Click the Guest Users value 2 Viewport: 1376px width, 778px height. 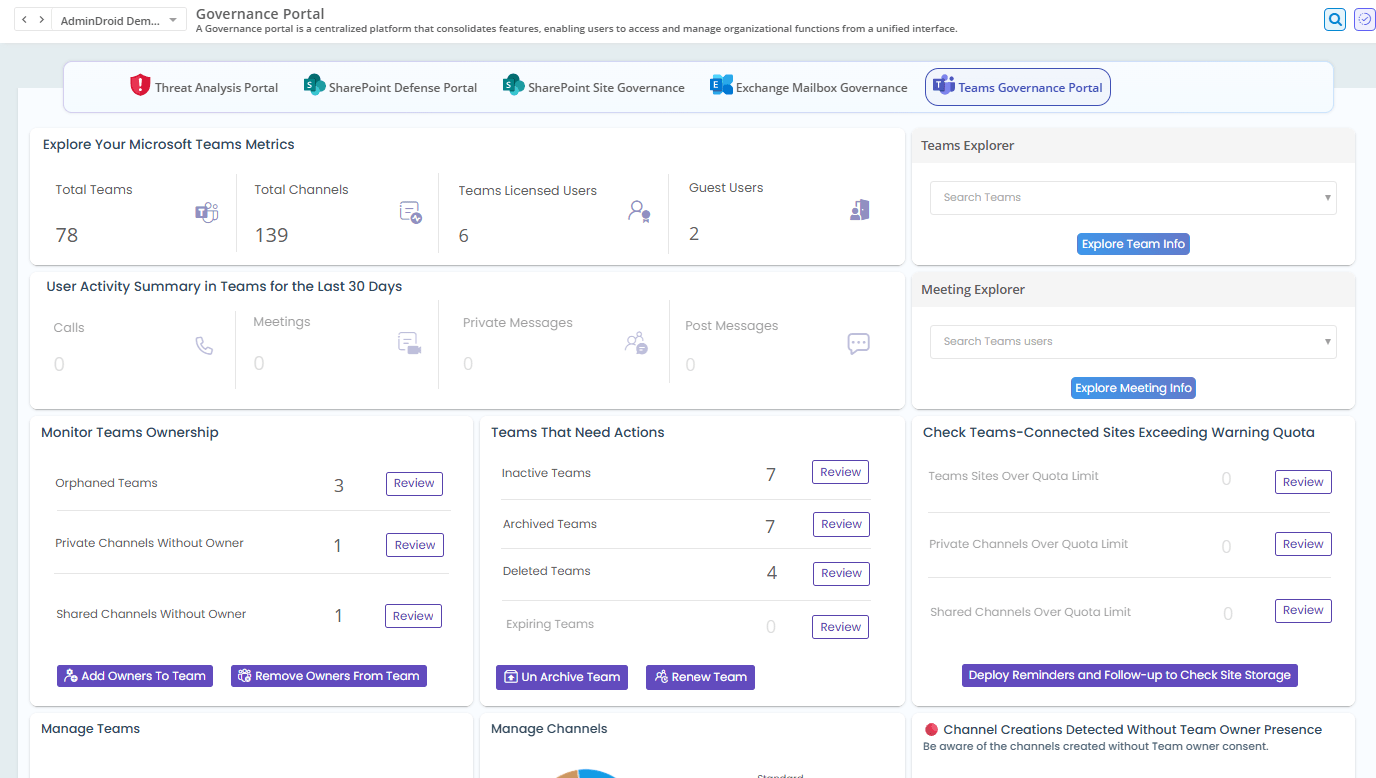694,234
